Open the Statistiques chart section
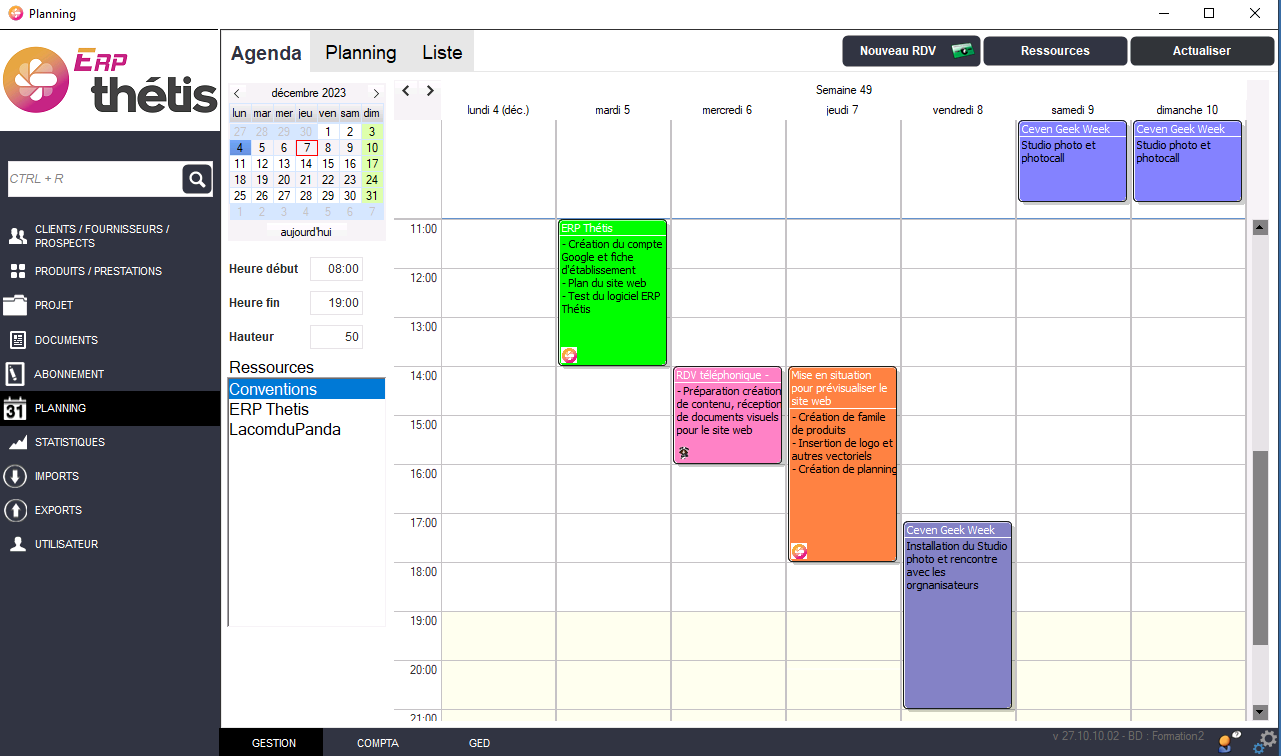The width and height of the screenshot is (1281, 756). point(69,442)
